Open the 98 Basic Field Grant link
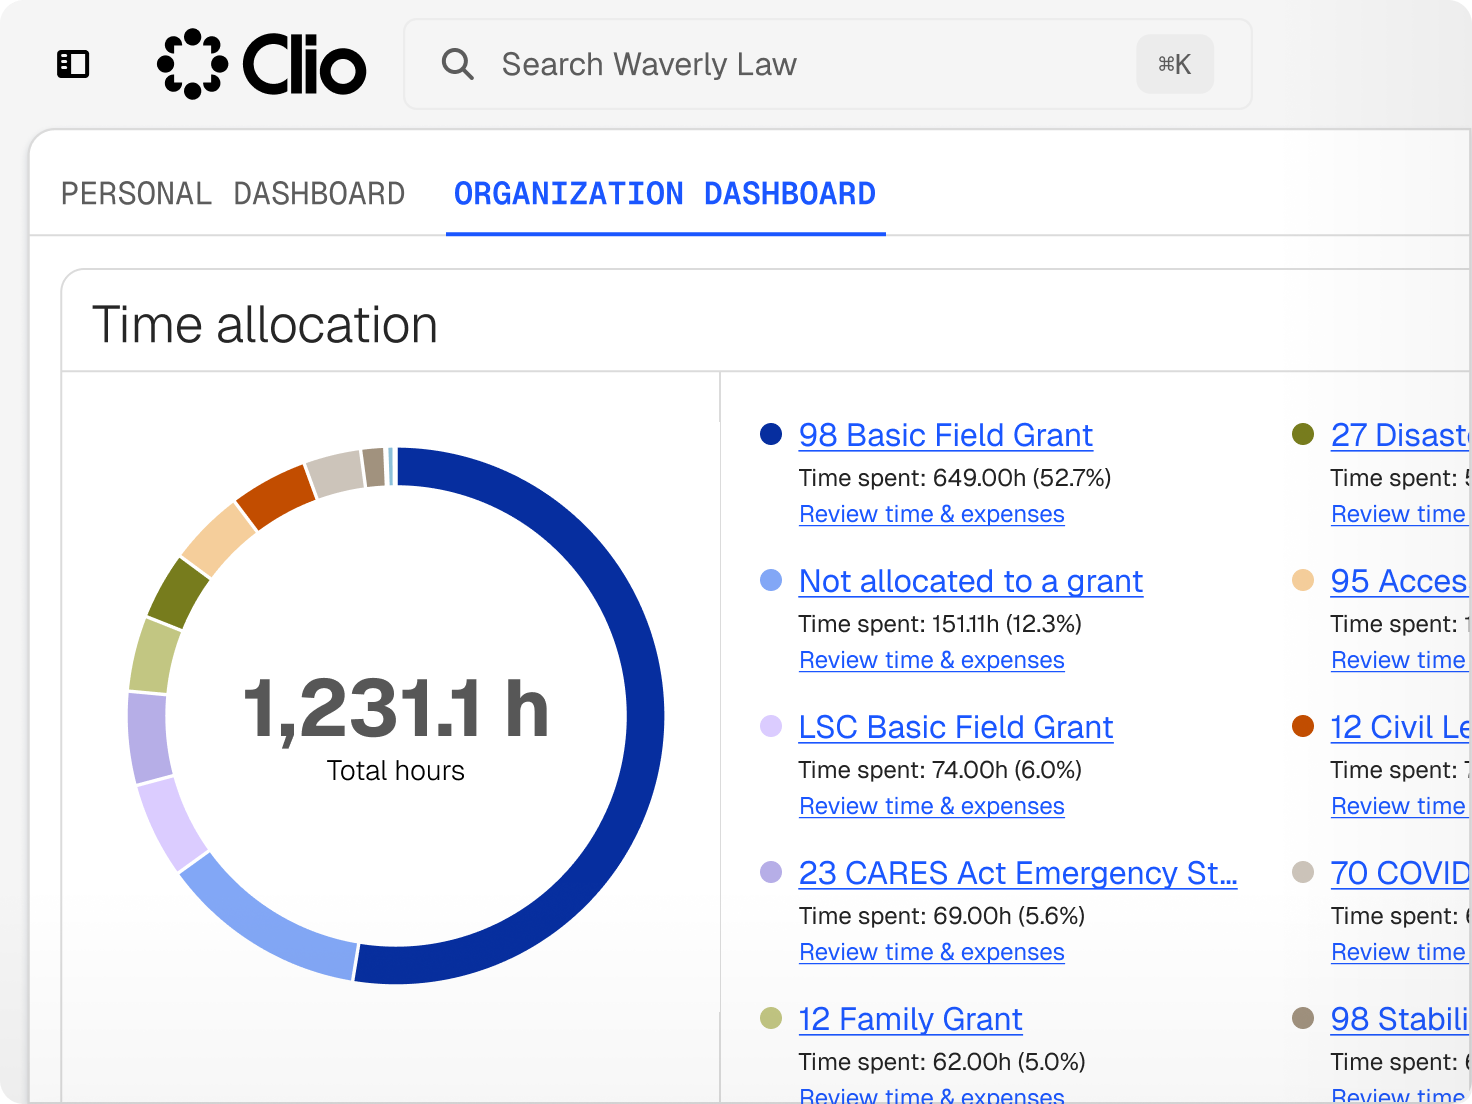Screen dimensions: 1472x1104 click(x=945, y=435)
